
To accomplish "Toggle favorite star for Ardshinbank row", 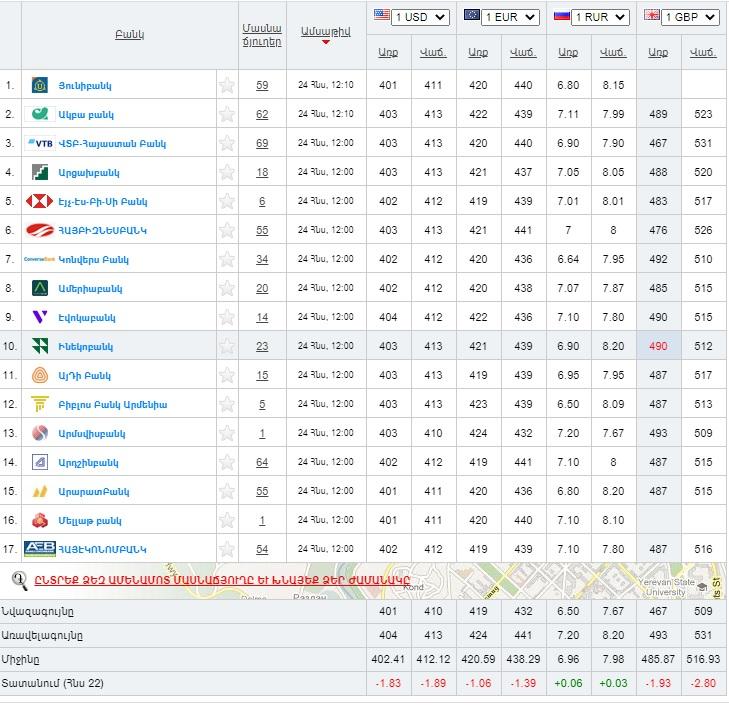I will click(x=227, y=463).
